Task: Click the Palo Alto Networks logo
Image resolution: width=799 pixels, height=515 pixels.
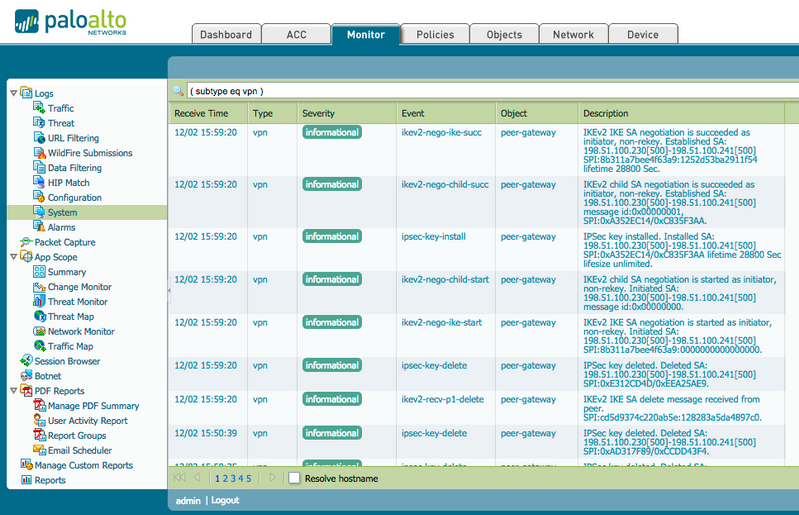Action: (x=70, y=22)
